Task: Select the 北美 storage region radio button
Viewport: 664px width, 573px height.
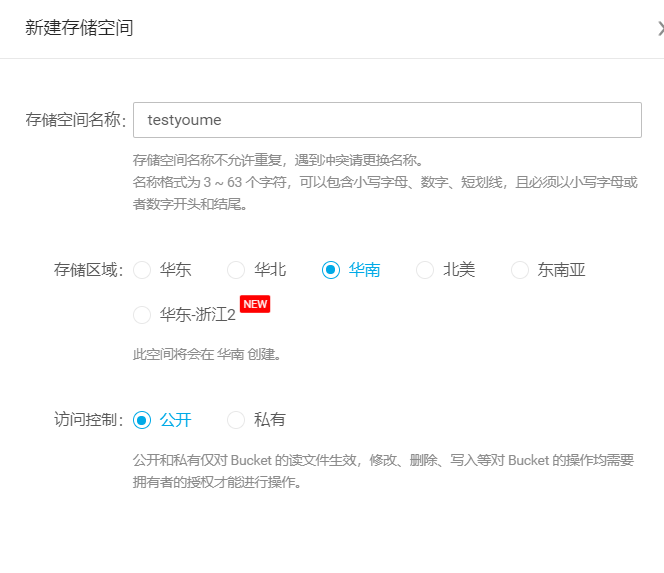Action: [x=425, y=270]
